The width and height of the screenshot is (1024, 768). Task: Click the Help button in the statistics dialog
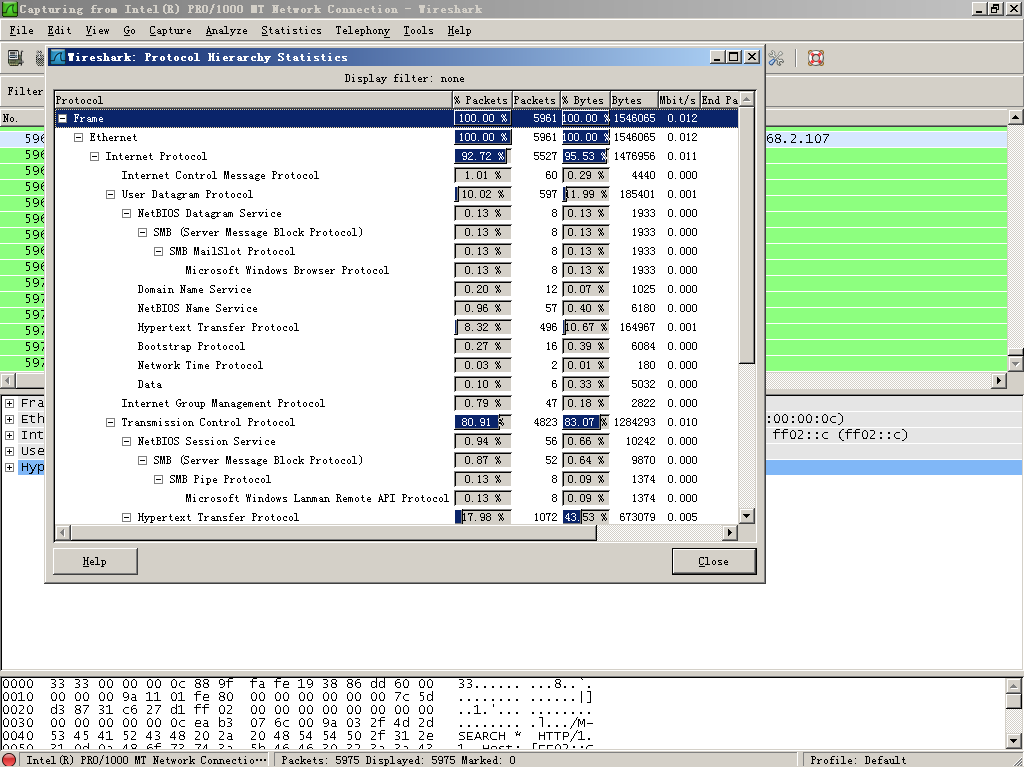click(95, 562)
